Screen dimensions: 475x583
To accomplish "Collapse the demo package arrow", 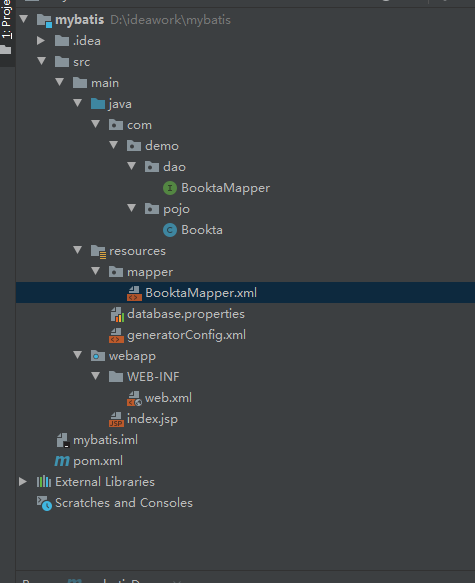I will [x=113, y=145].
